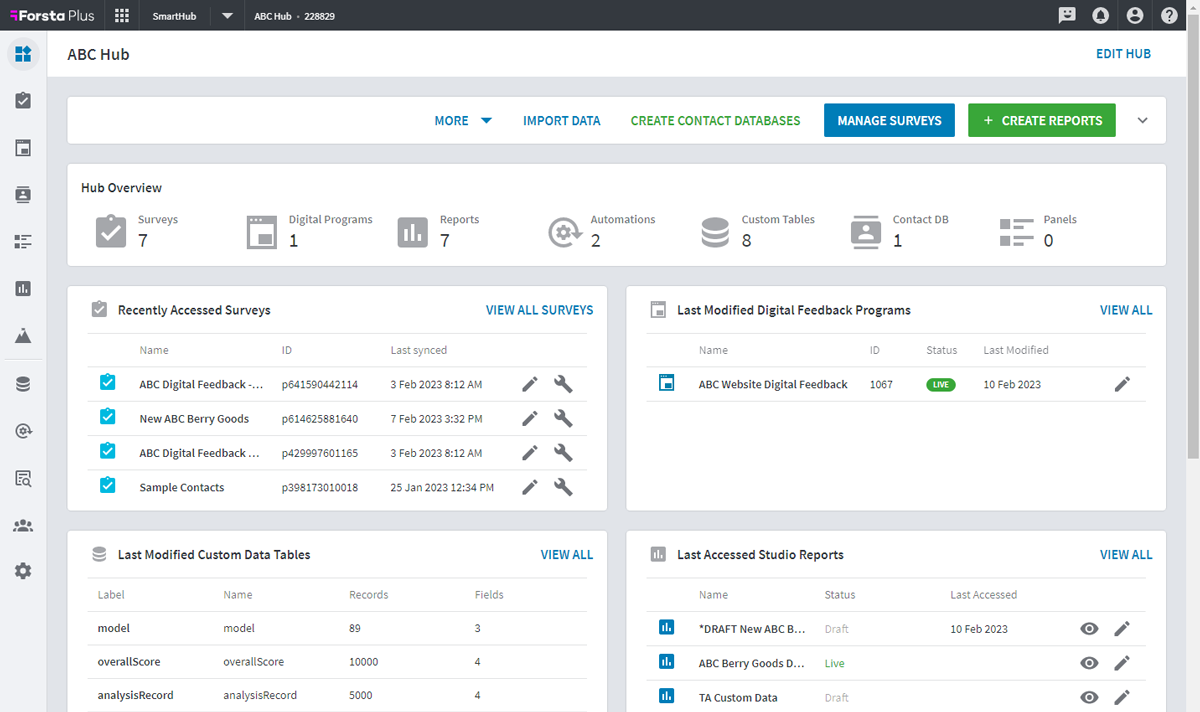Select SmartHub in the top bar
Viewport: 1200px width, 712px height.
pos(174,16)
